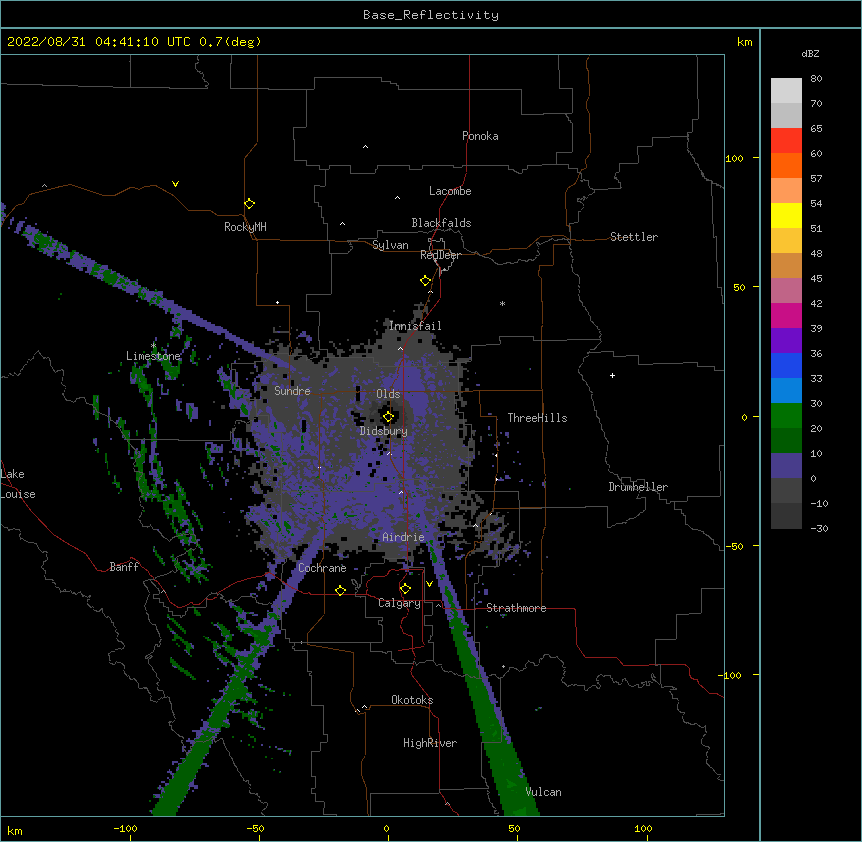Click the Cochrane town label
Viewport: 862px width, 842px height.
(x=322, y=568)
